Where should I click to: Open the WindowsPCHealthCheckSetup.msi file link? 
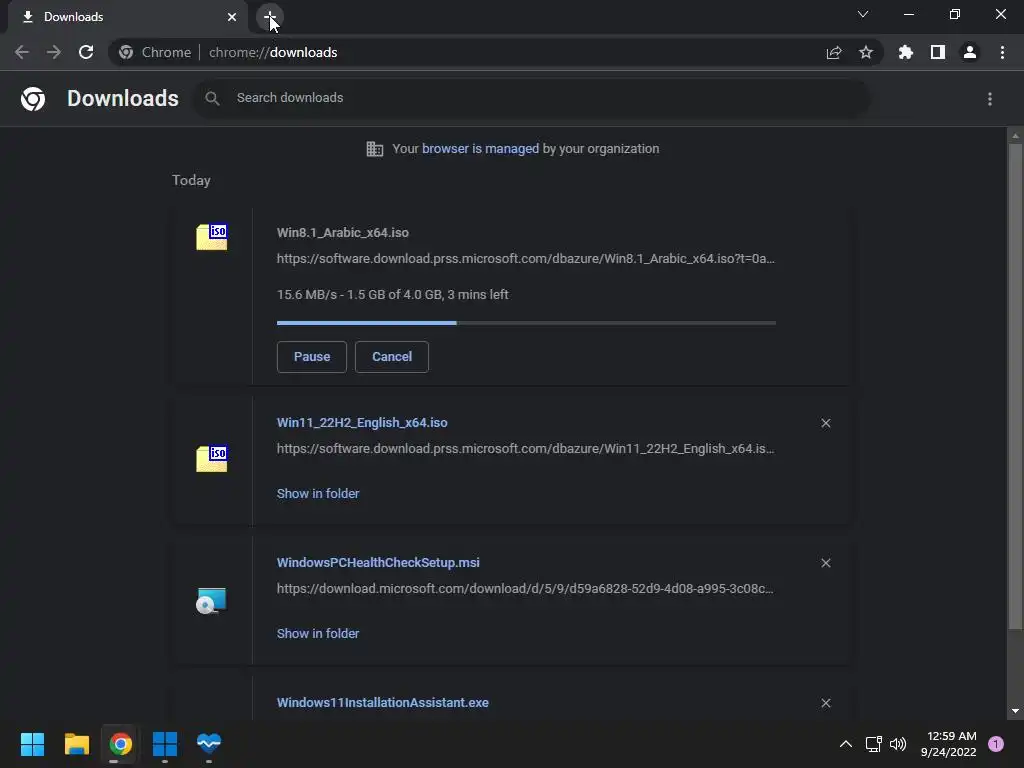378,562
